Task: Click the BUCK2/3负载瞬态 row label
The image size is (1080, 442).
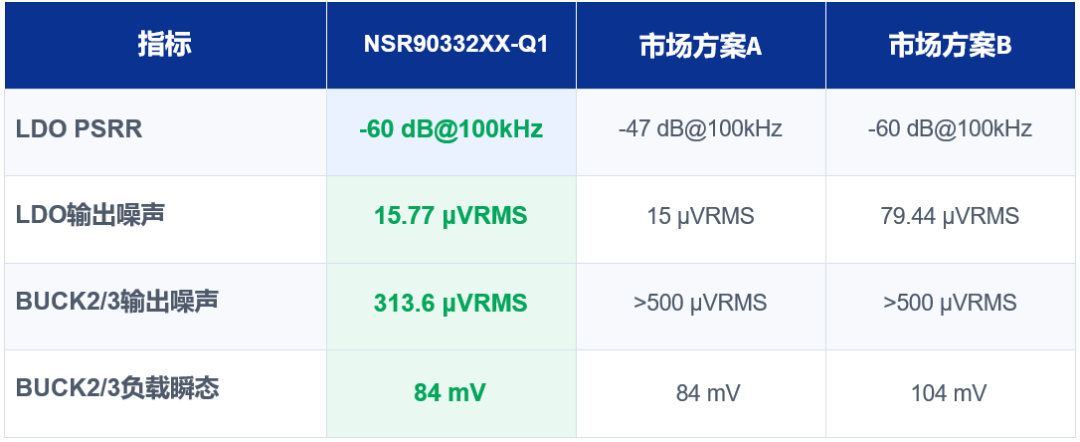Action: (x=117, y=388)
